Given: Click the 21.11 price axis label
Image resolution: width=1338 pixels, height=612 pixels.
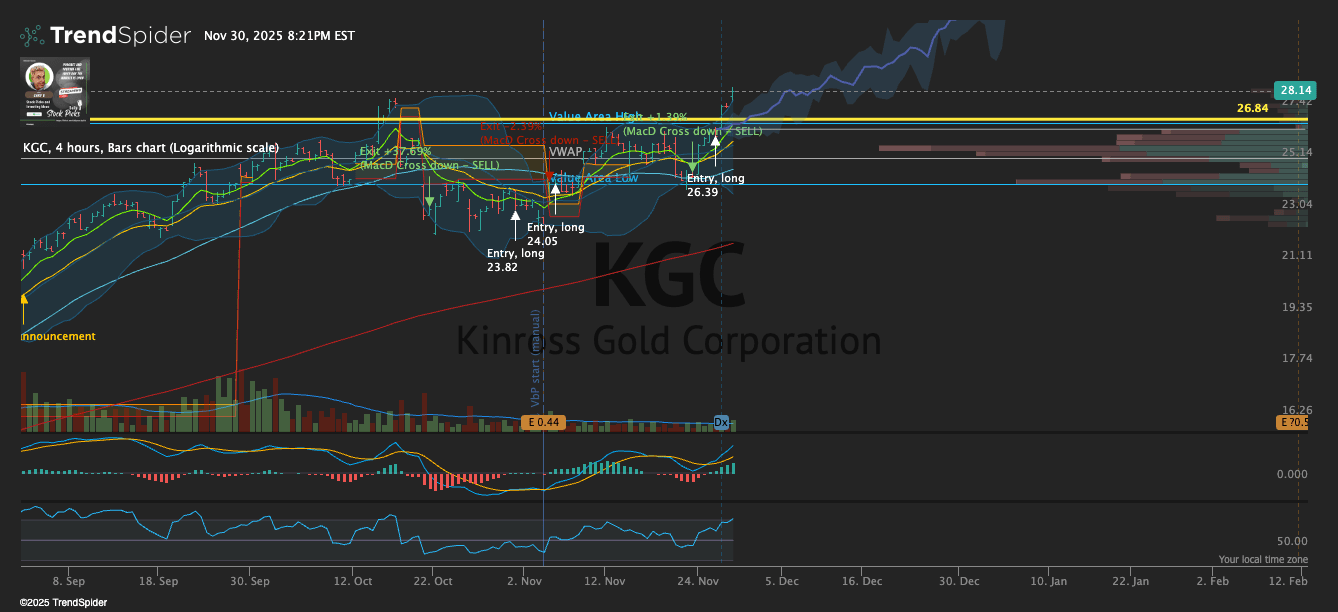Looking at the screenshot, I should [x=1295, y=256].
